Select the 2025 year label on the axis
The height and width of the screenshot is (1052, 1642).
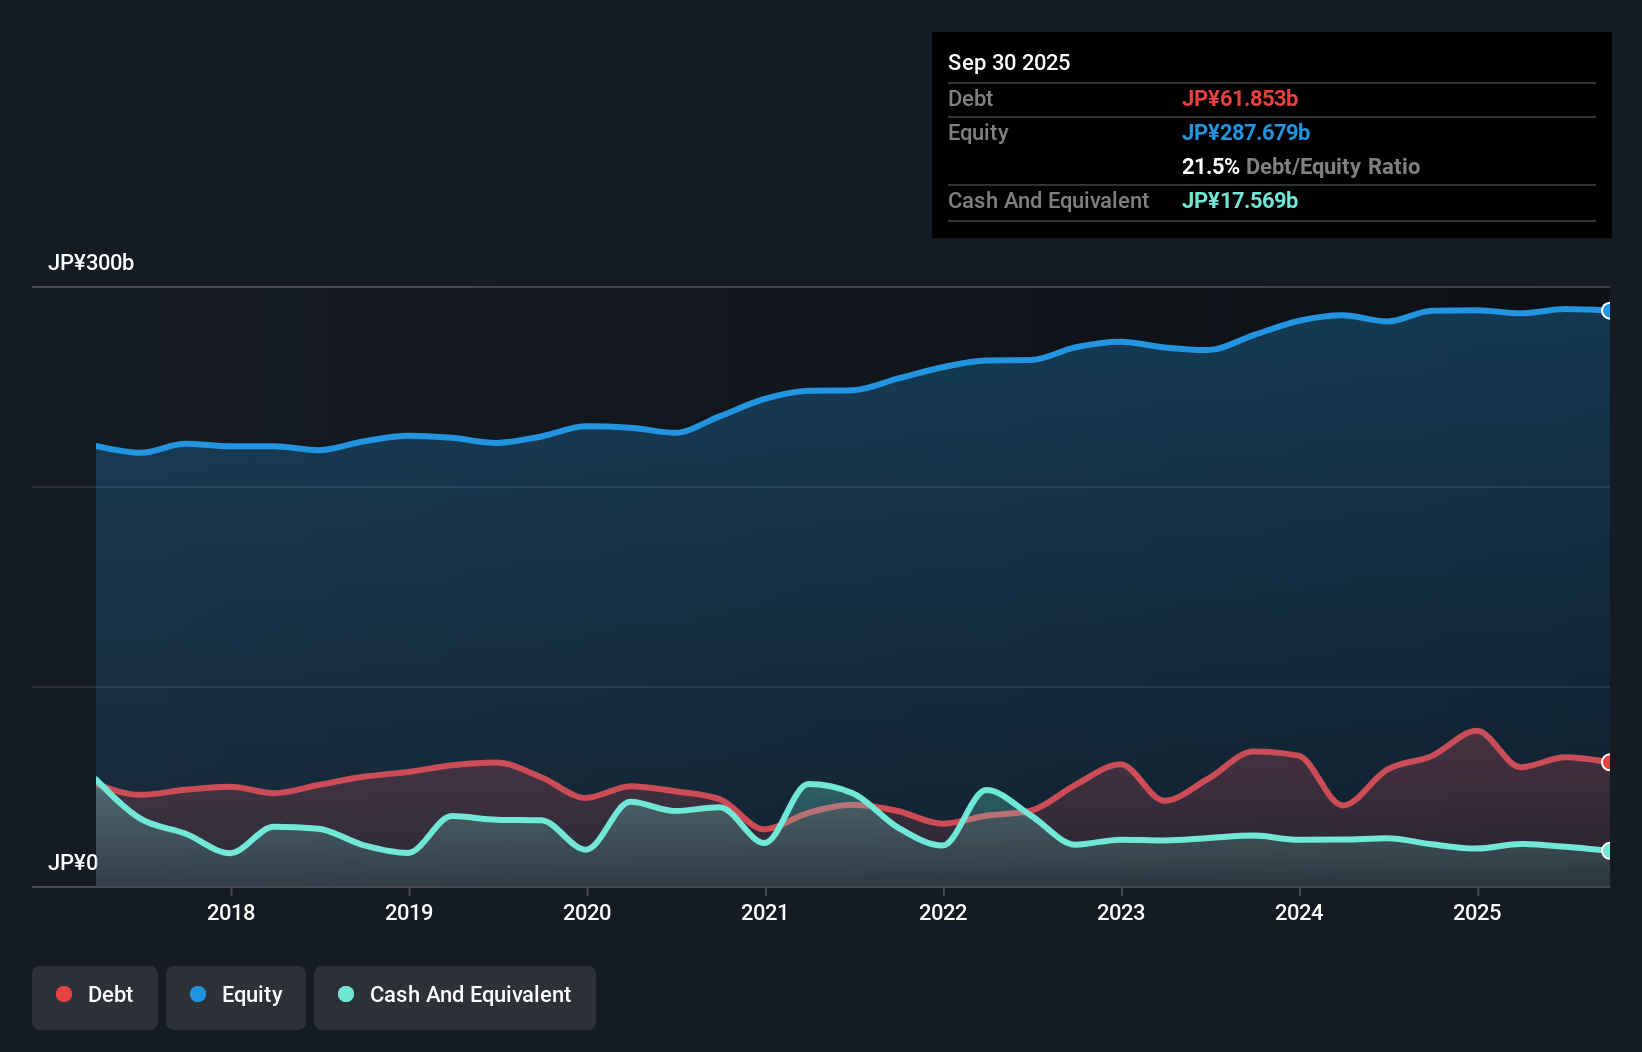[1478, 912]
